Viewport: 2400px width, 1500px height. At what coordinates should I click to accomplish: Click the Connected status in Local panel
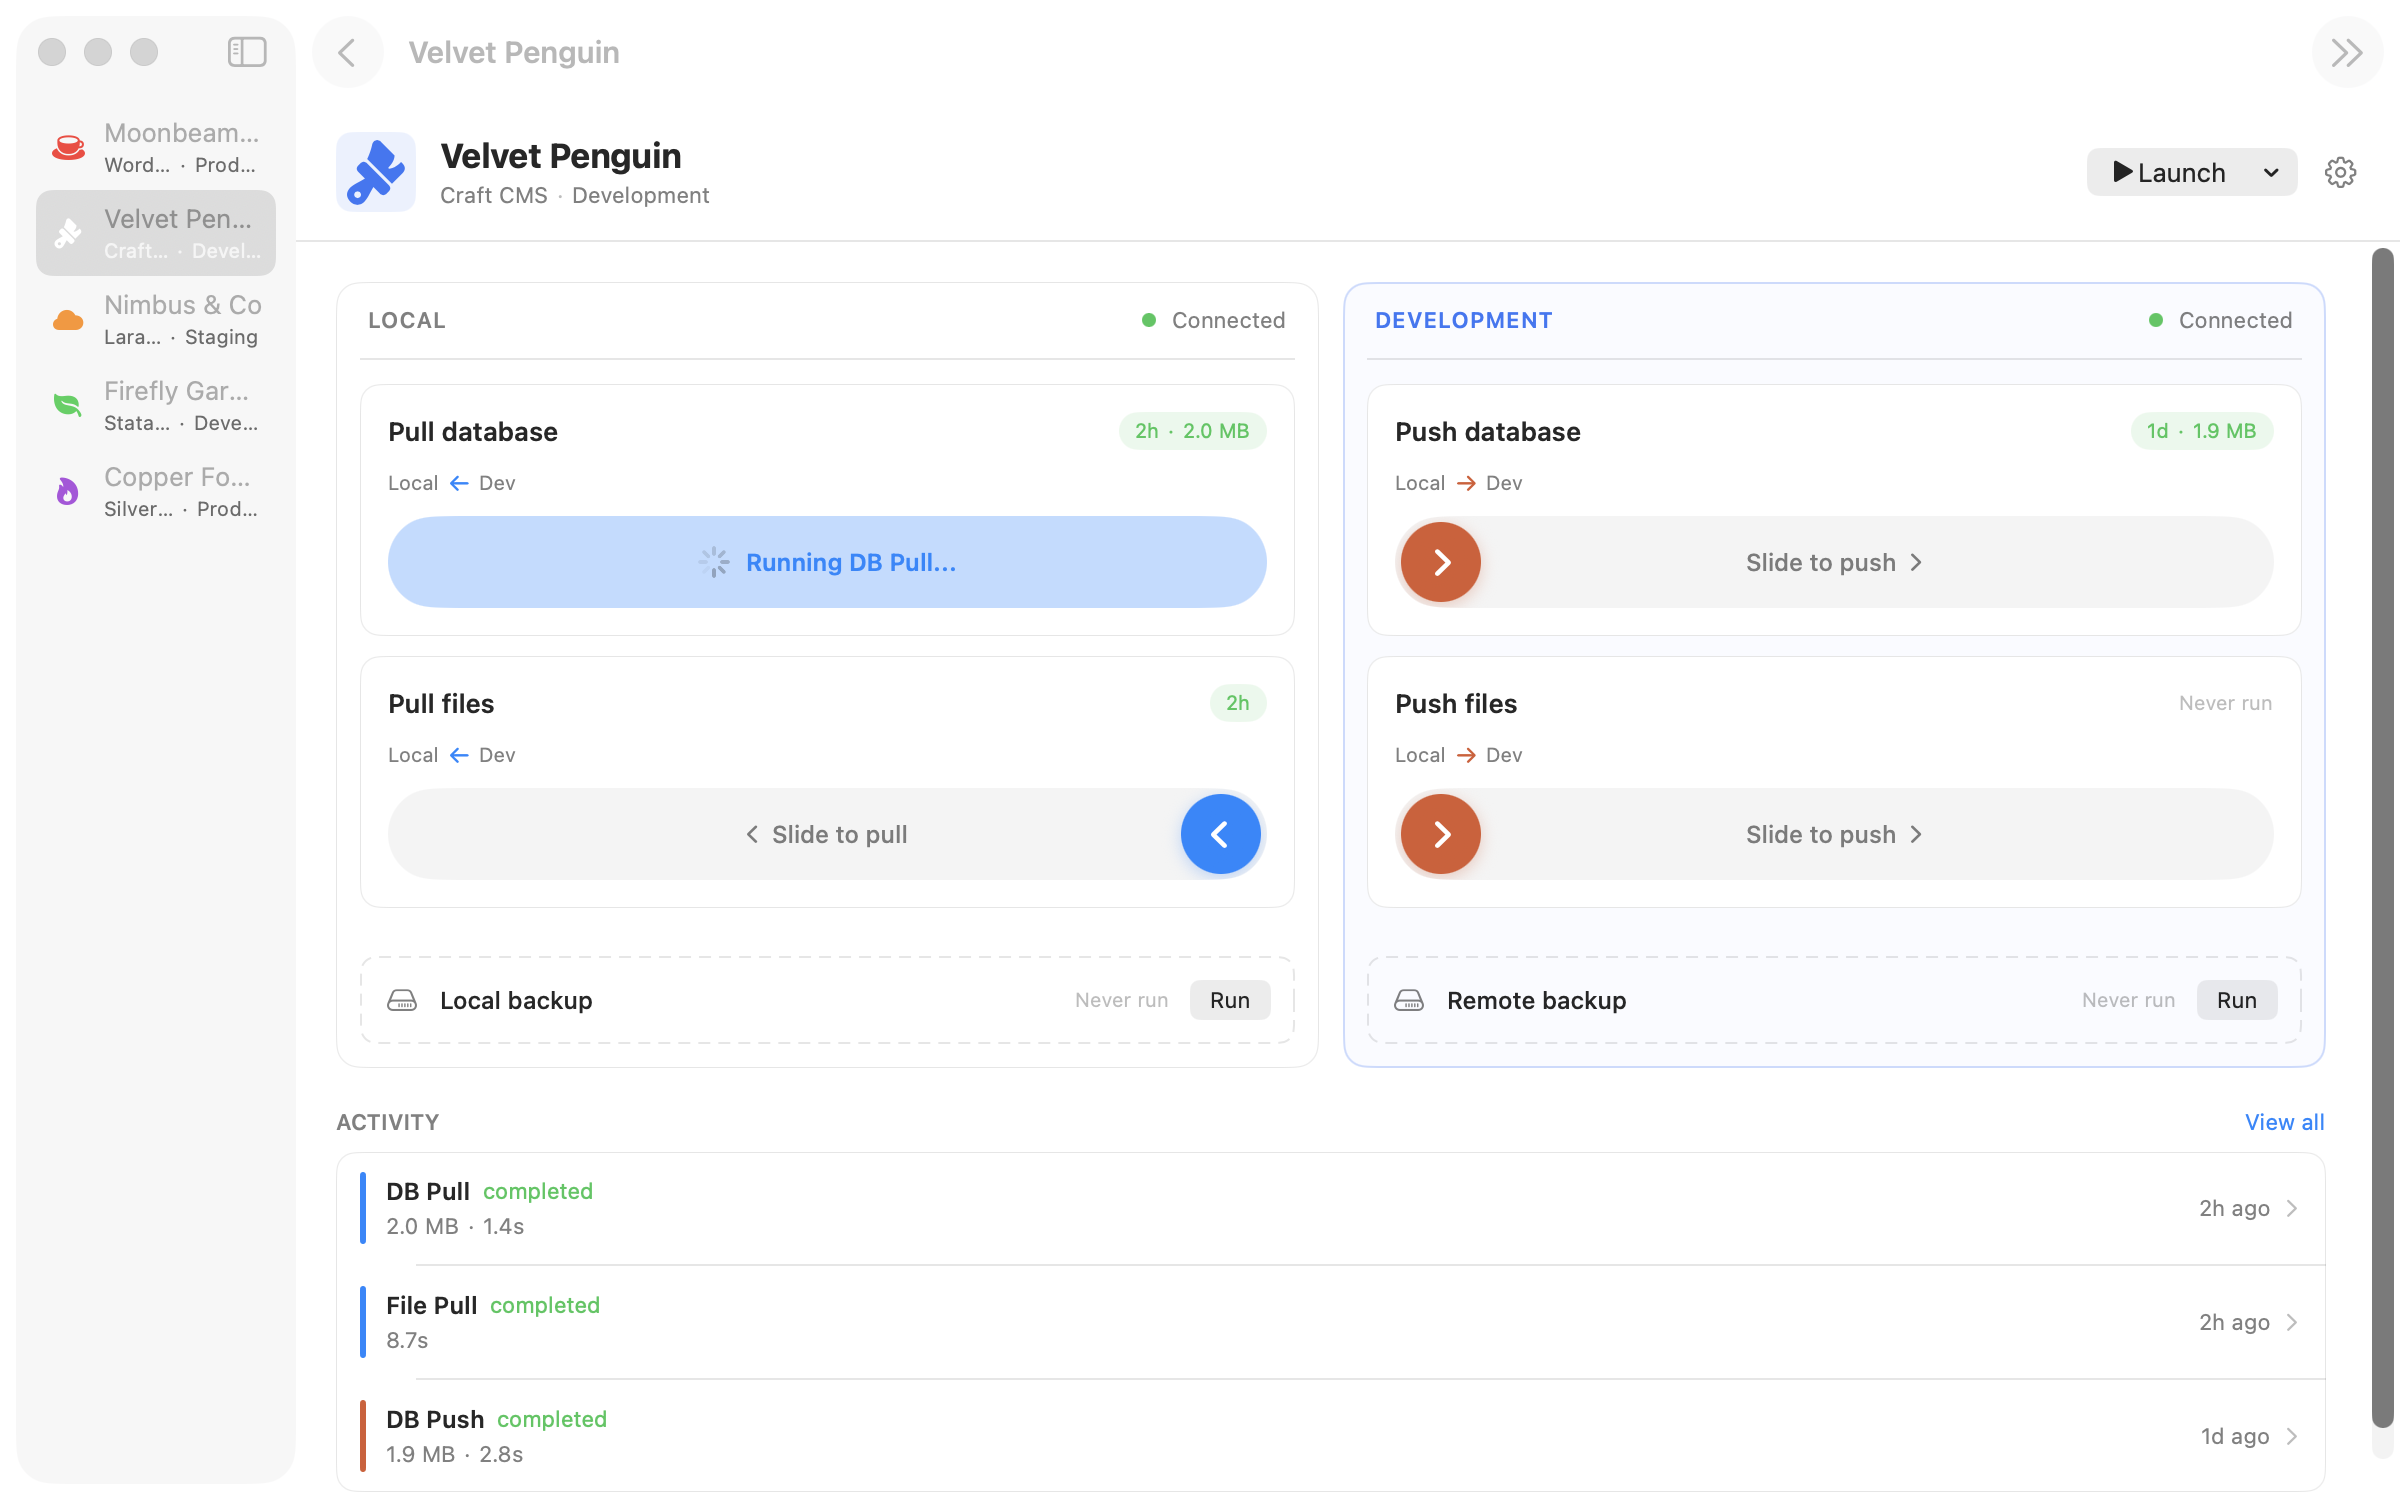[1213, 320]
